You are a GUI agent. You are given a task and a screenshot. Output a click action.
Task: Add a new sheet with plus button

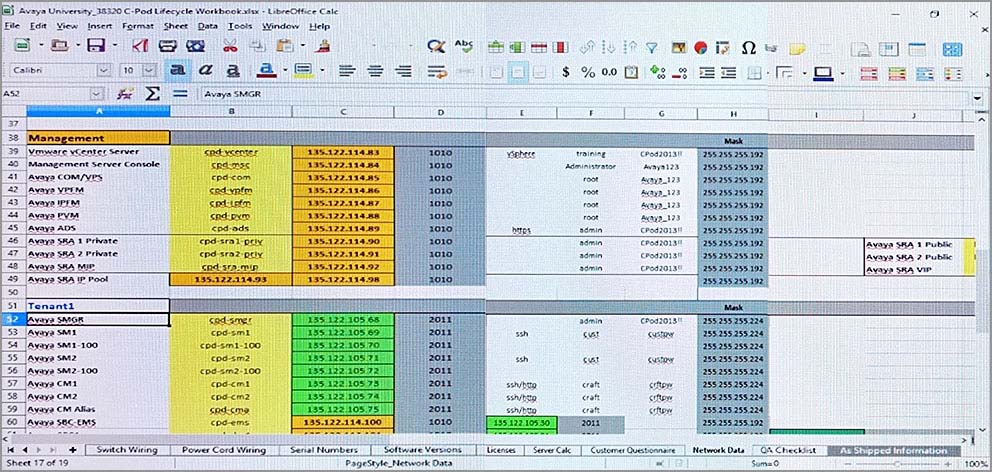point(72,450)
